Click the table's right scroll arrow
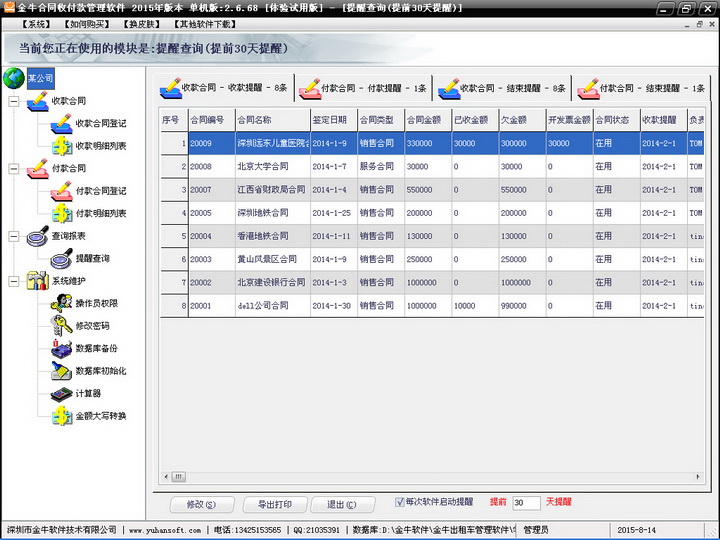Screen dimensions: 720x540 (x=698, y=477)
